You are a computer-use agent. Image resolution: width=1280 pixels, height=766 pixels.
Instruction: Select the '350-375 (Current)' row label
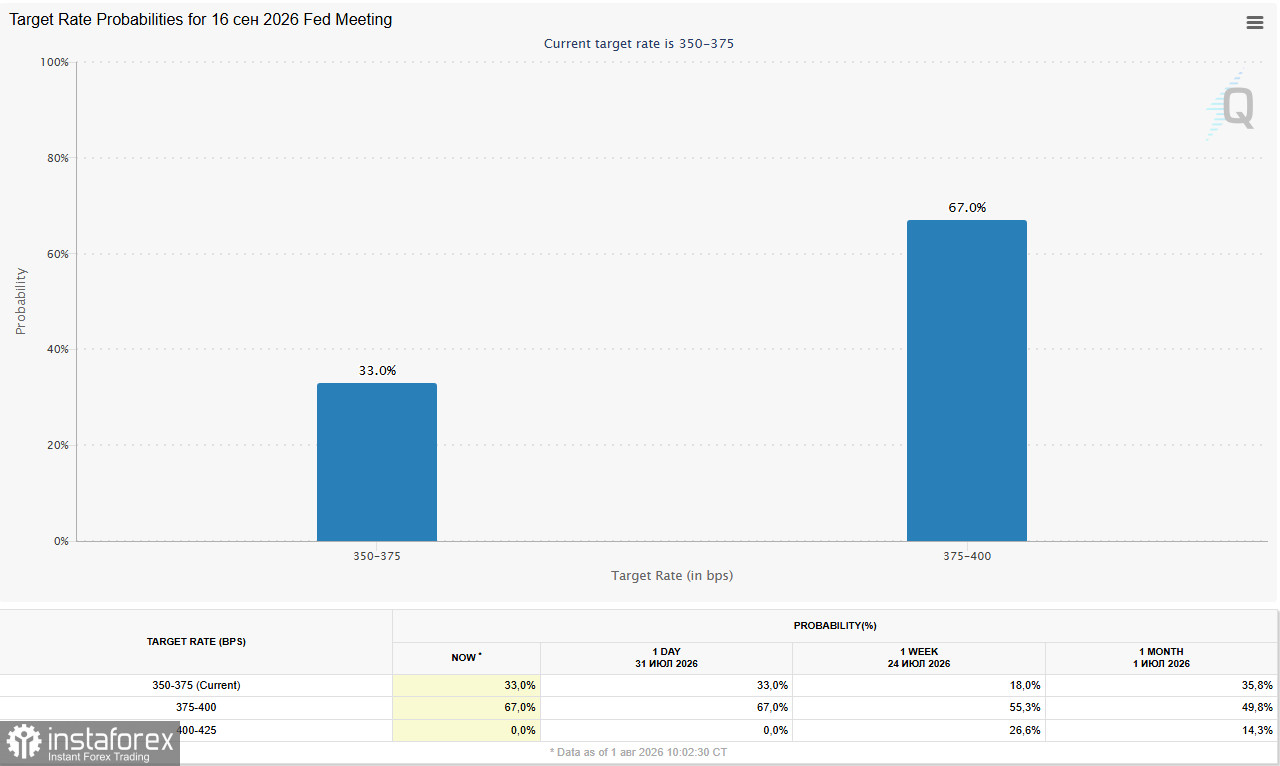(x=196, y=686)
